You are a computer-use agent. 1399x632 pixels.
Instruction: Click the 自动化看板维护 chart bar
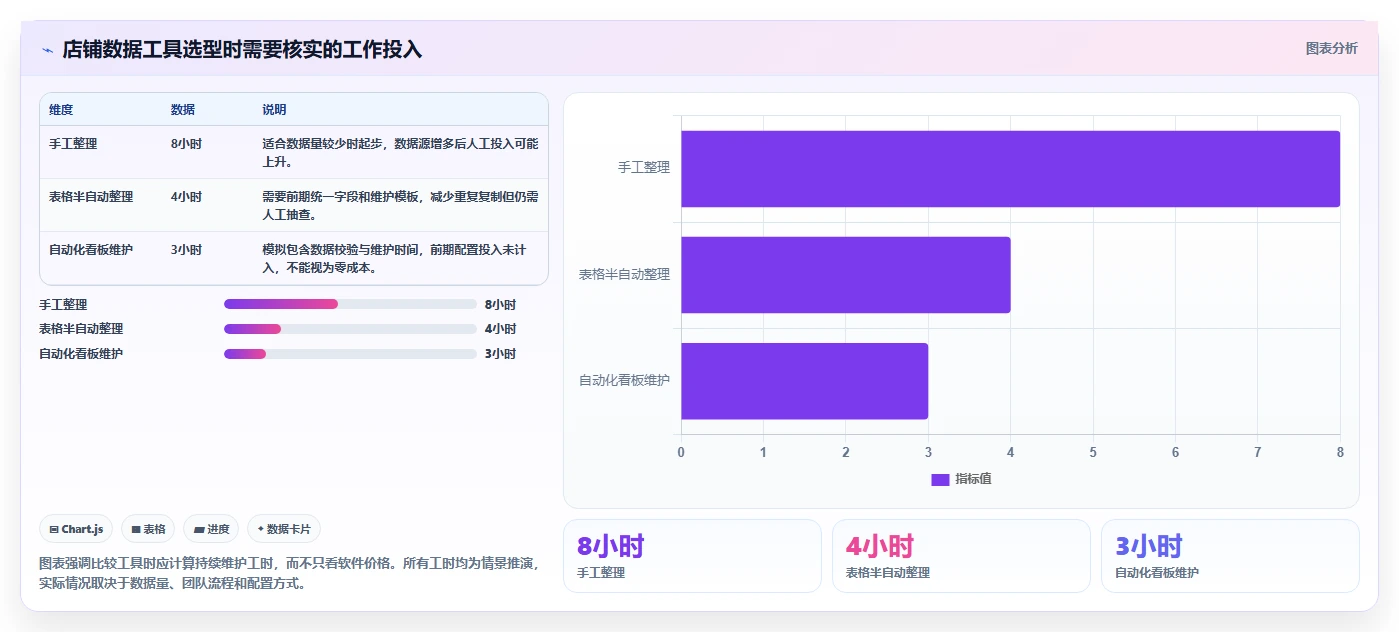click(805, 381)
